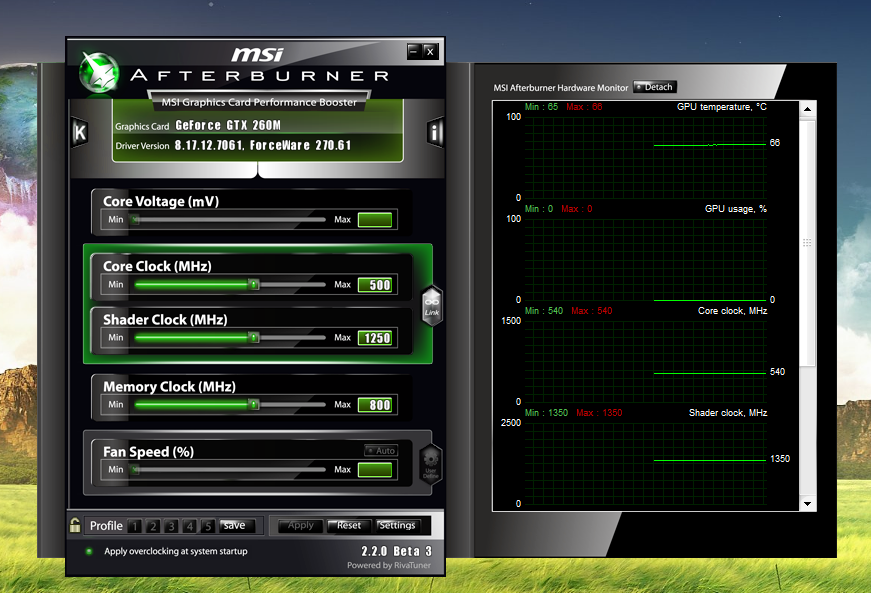This screenshot has width=871, height=593.
Task: Click the hardware monitor scroll down arrow
Action: pyautogui.click(x=808, y=504)
